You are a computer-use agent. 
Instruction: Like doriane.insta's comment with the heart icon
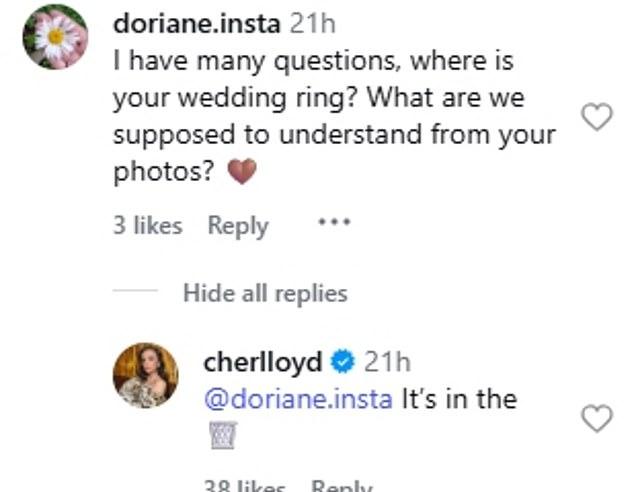(x=597, y=116)
